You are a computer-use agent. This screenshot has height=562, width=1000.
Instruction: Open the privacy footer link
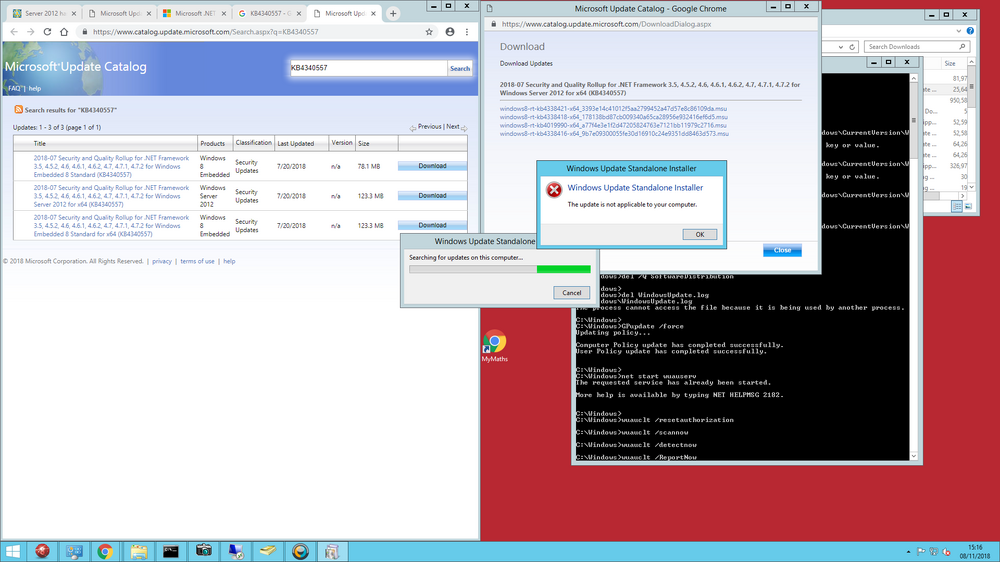point(162,261)
